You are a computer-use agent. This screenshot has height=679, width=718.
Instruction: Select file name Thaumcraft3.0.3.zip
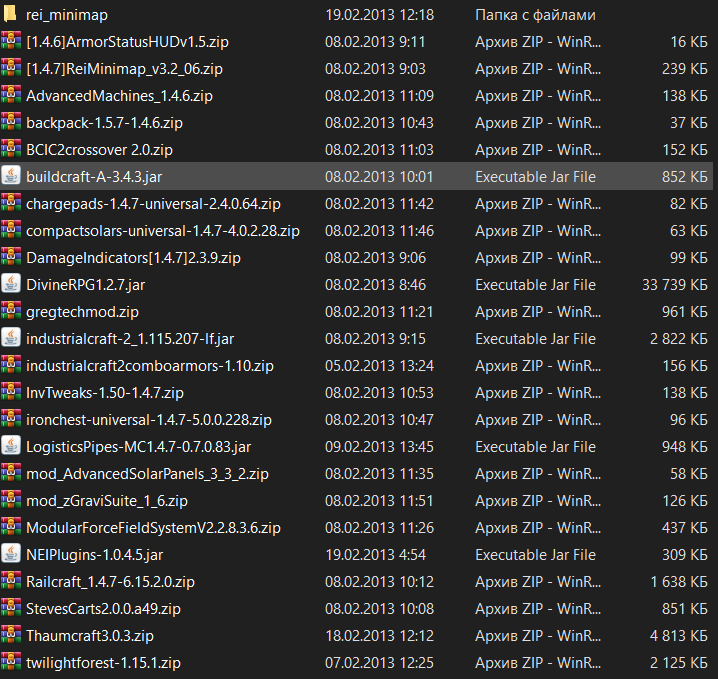pyautogui.click(x=90, y=636)
